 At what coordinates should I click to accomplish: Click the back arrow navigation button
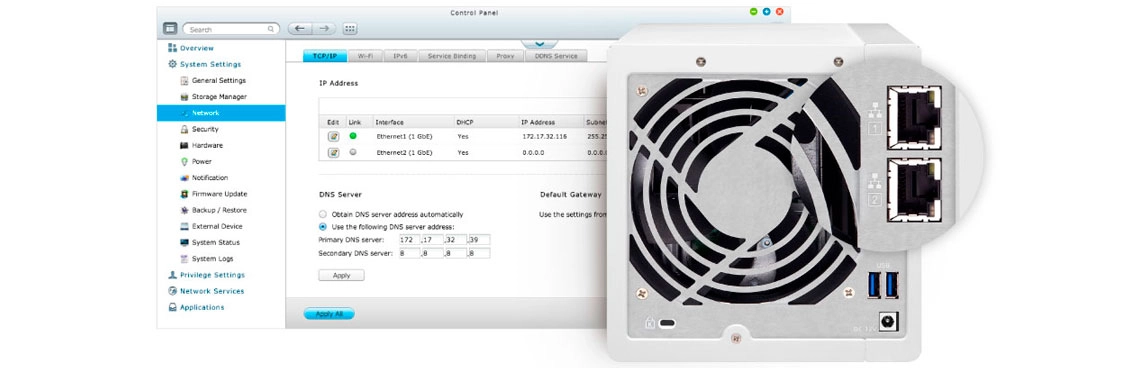click(300, 29)
